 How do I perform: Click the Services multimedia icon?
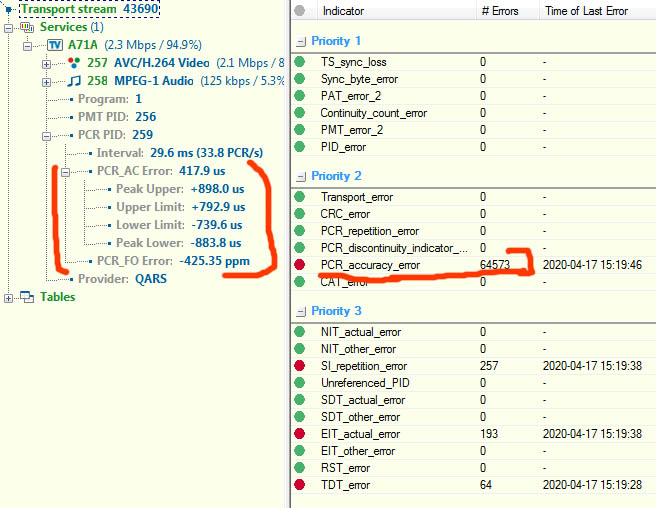[27, 28]
